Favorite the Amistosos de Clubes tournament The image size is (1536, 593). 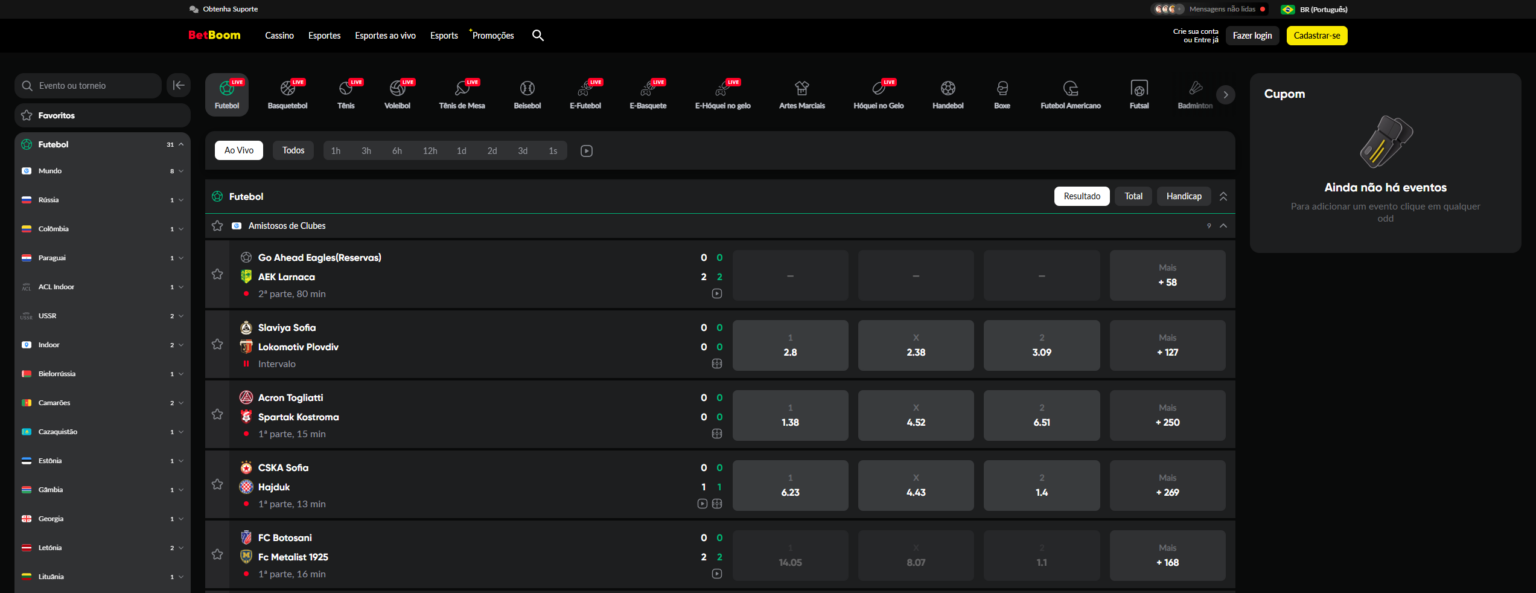tap(217, 226)
